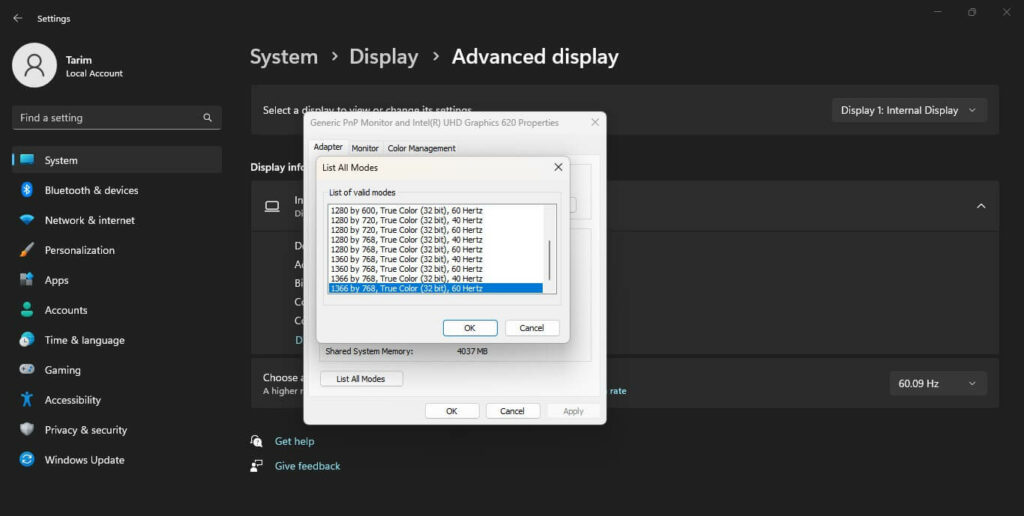This screenshot has height=516, width=1024.
Task: Open the Accounts person icon
Action: 27,310
